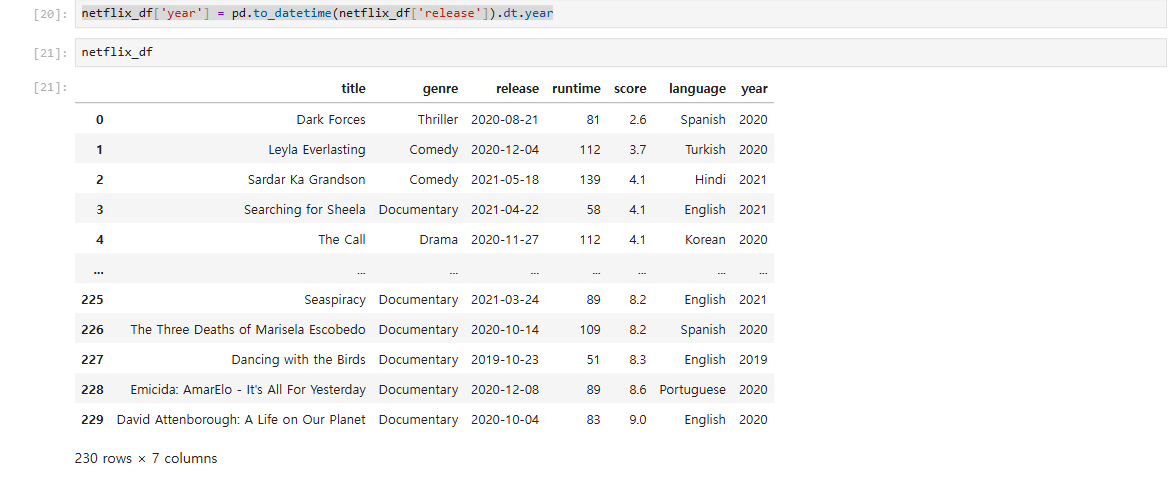Click row index 225
The height and width of the screenshot is (484, 1168).
[92, 299]
